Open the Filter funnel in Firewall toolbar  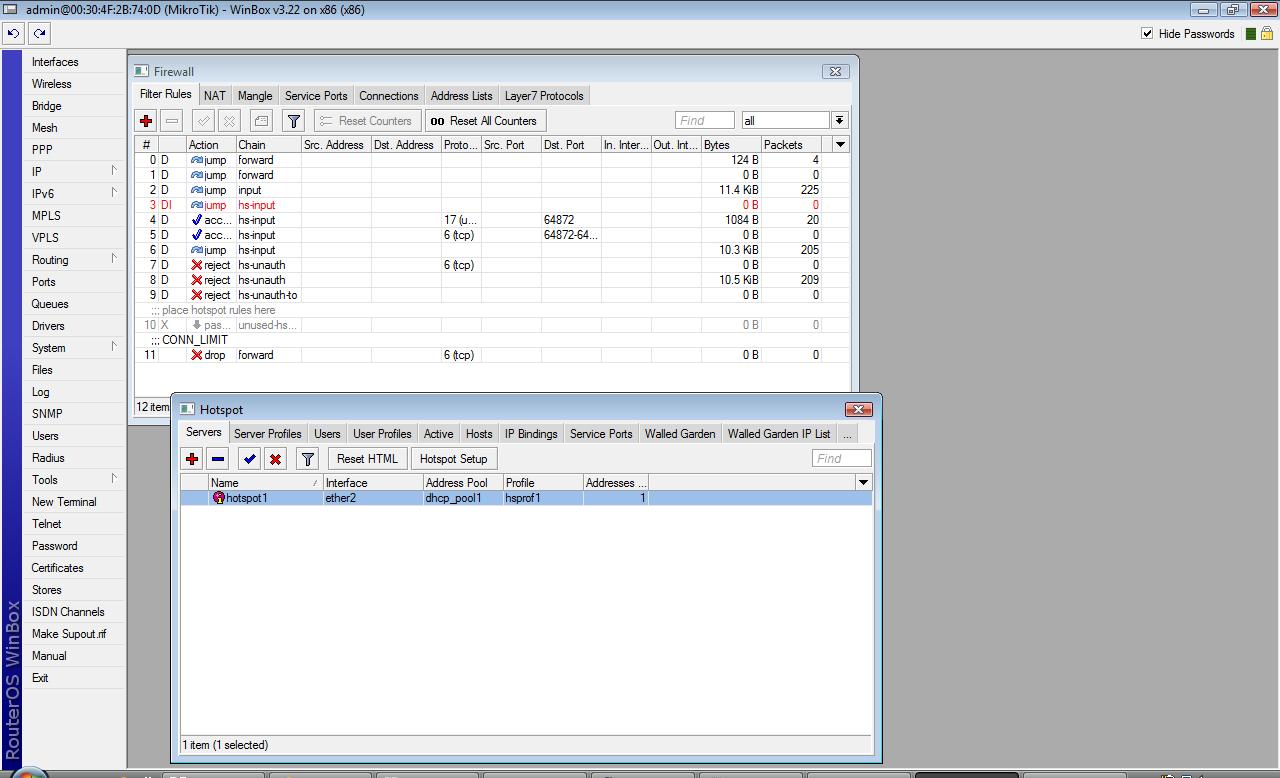point(293,121)
